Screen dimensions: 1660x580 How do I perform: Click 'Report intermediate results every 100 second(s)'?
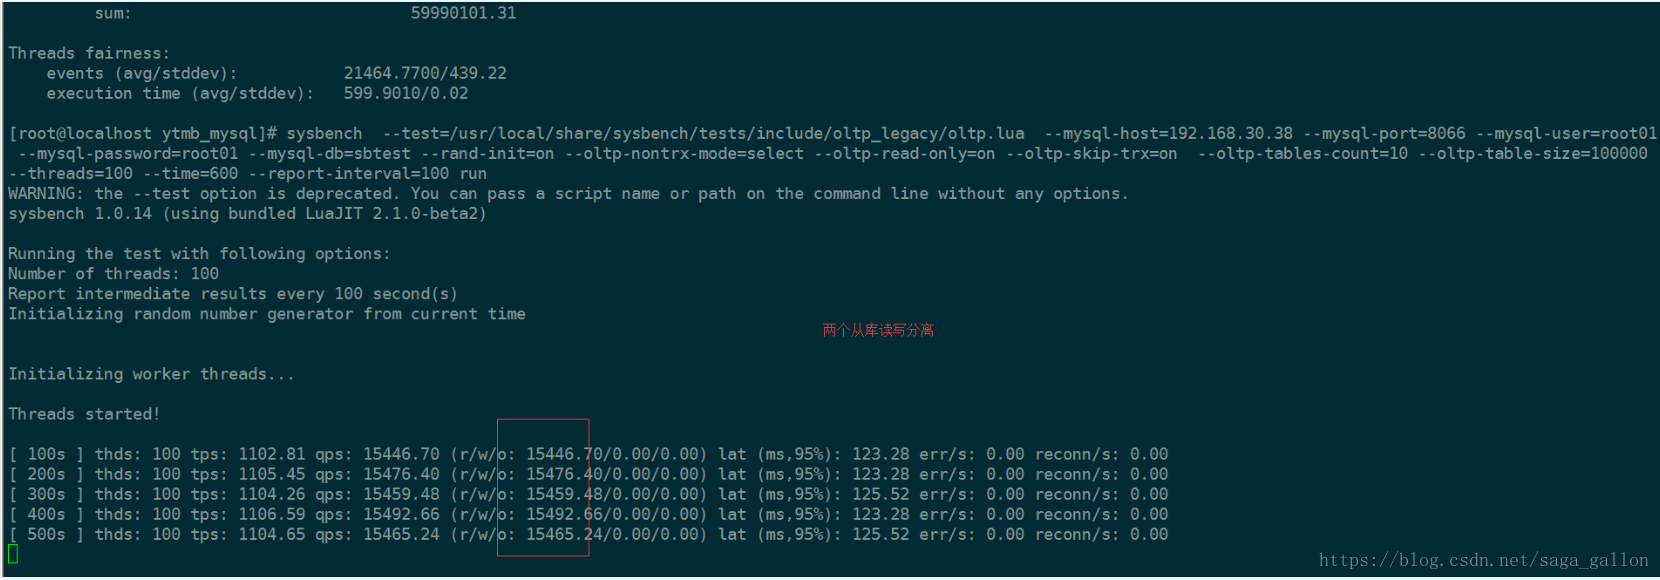(x=233, y=293)
